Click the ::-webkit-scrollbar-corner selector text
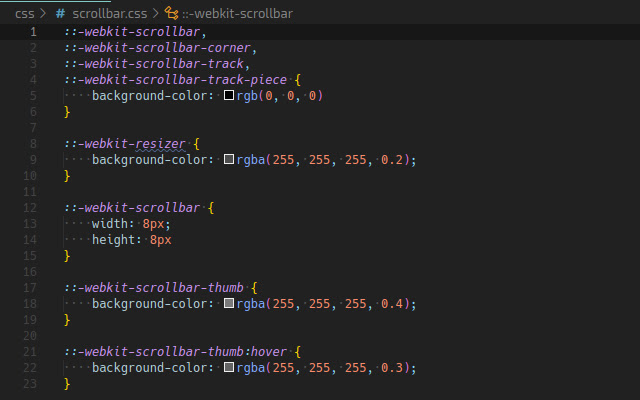 (x=157, y=48)
